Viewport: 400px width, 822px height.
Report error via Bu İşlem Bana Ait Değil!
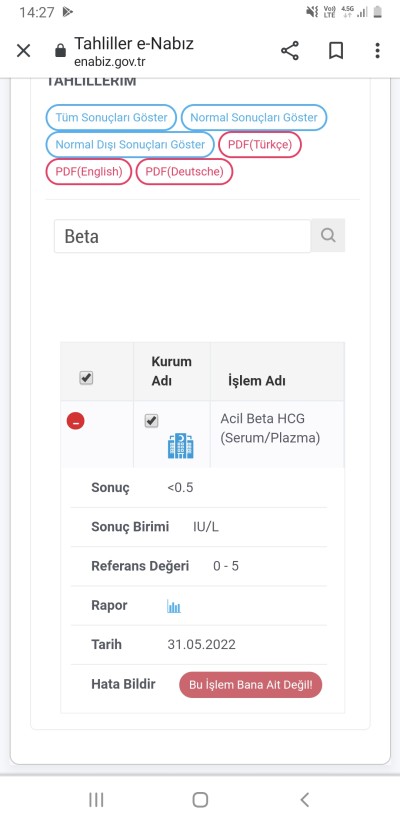(251, 685)
